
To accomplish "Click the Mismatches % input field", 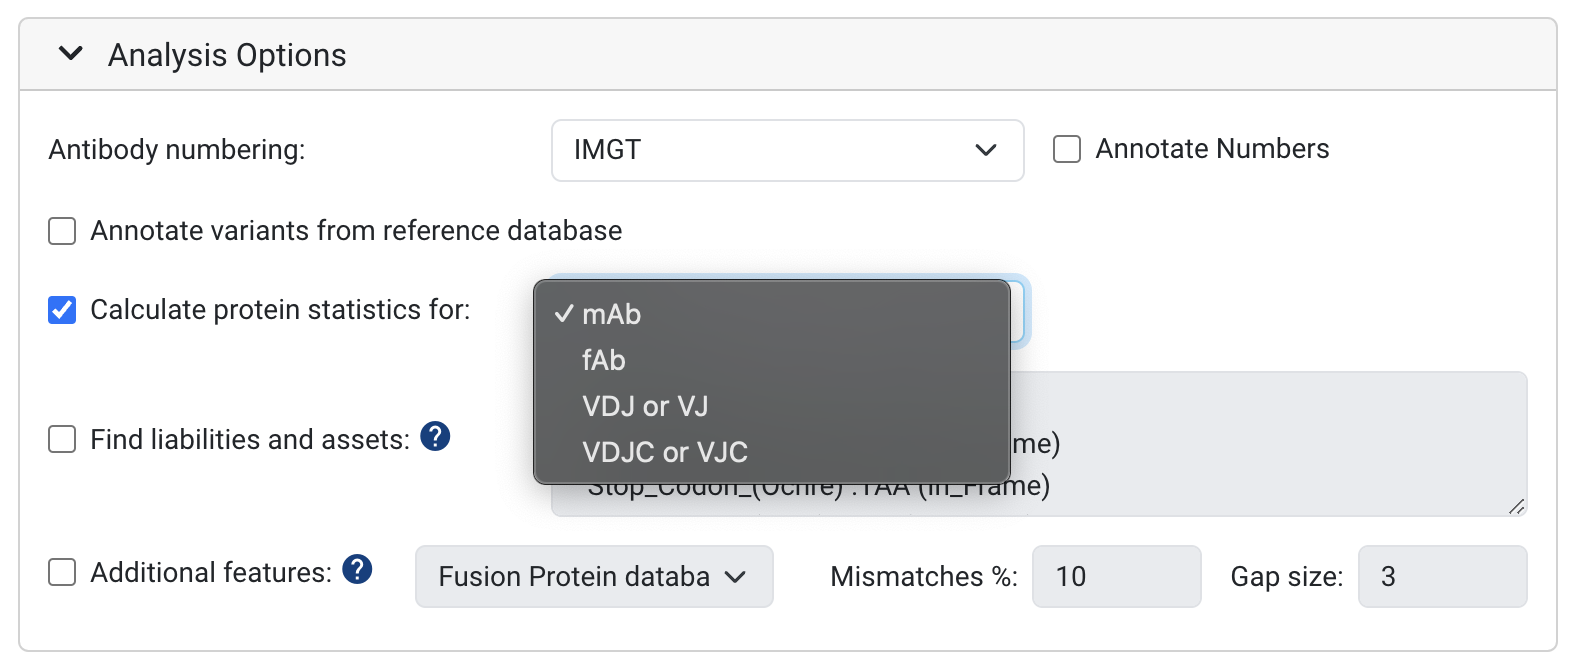I will [1116, 576].
